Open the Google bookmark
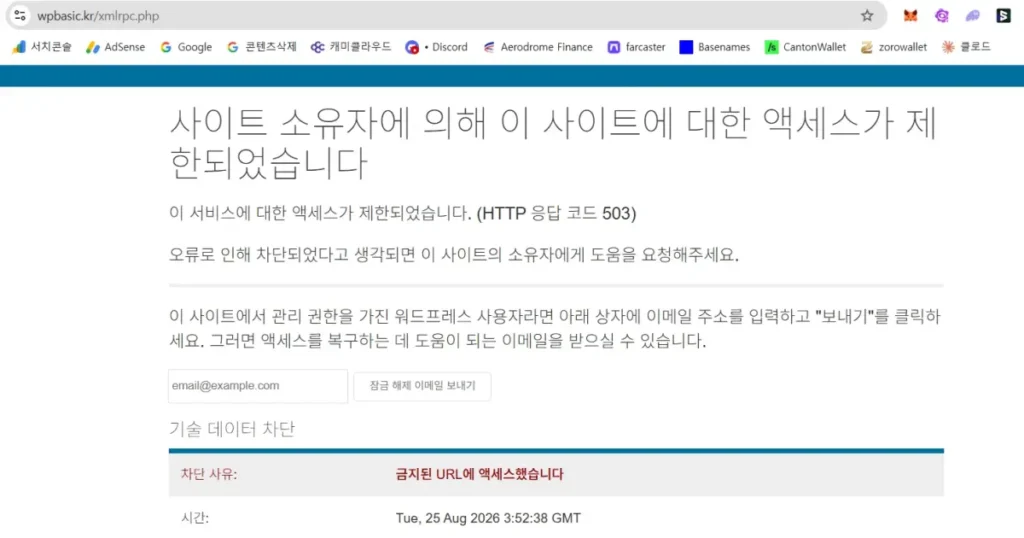 point(186,47)
